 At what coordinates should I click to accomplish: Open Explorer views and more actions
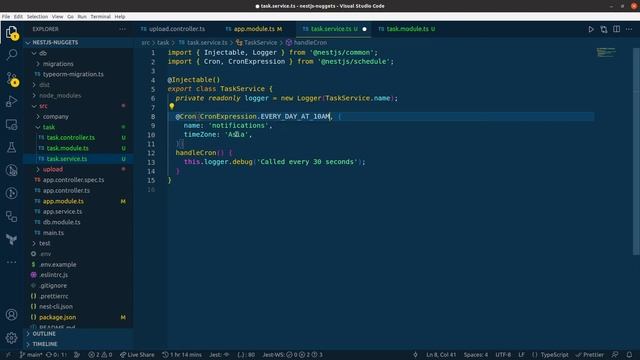coord(122,29)
